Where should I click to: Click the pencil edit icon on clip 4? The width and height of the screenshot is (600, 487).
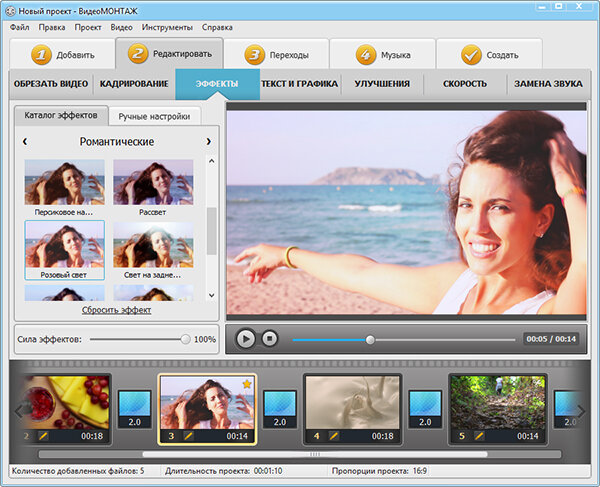334,436
